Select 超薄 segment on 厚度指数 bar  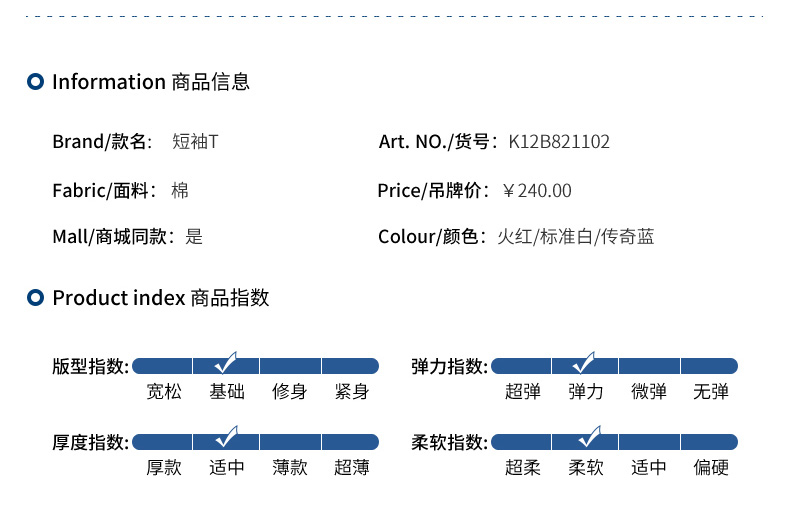tap(350, 442)
